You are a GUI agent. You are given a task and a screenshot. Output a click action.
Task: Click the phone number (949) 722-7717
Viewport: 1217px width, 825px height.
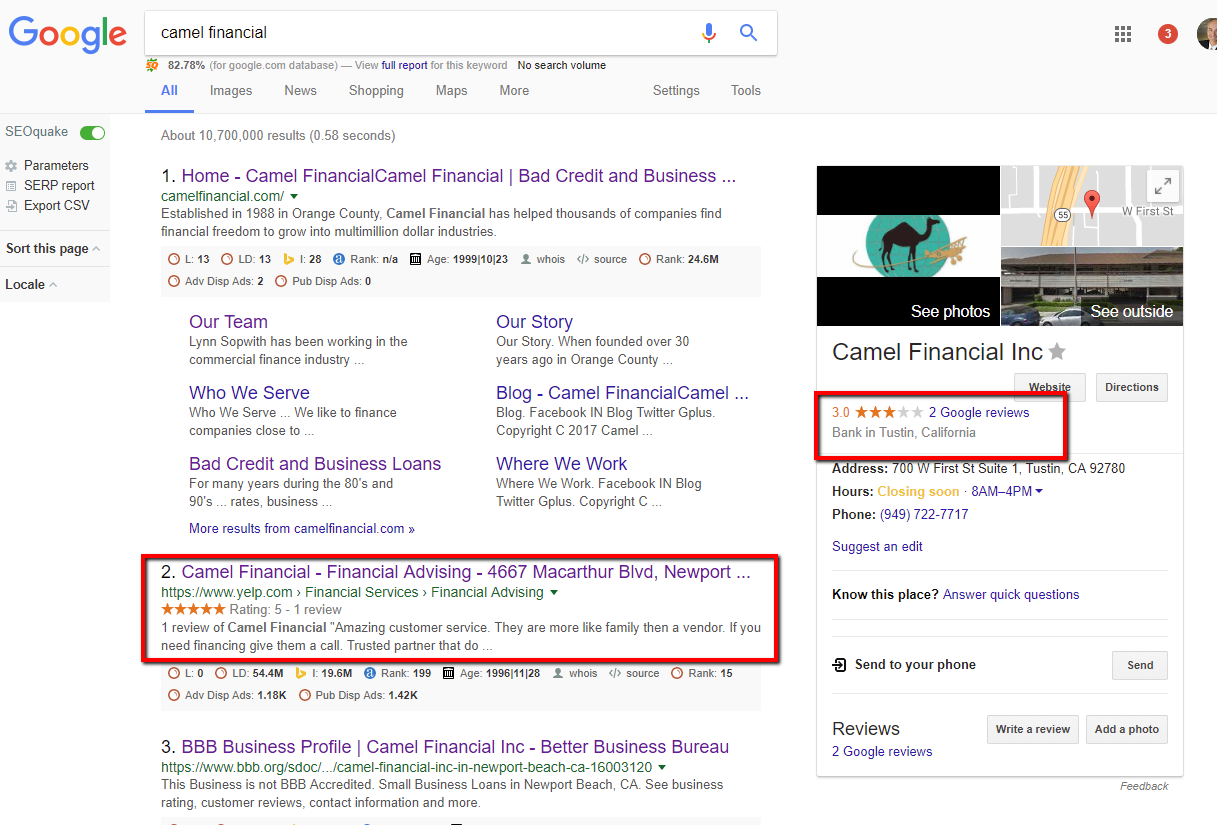tap(924, 514)
